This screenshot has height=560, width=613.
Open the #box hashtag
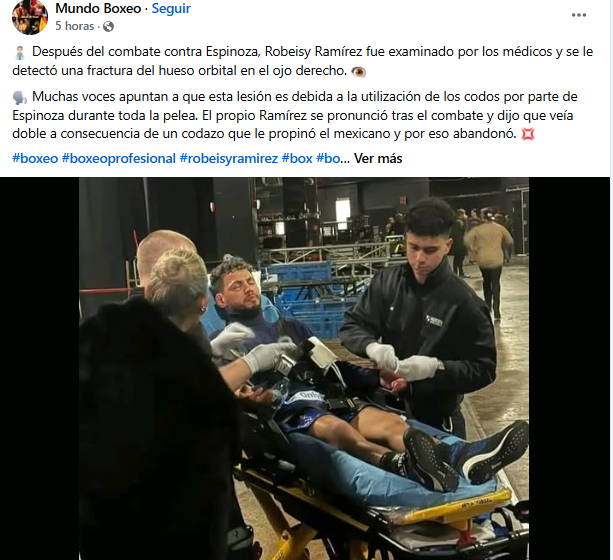pyautogui.click(x=297, y=158)
